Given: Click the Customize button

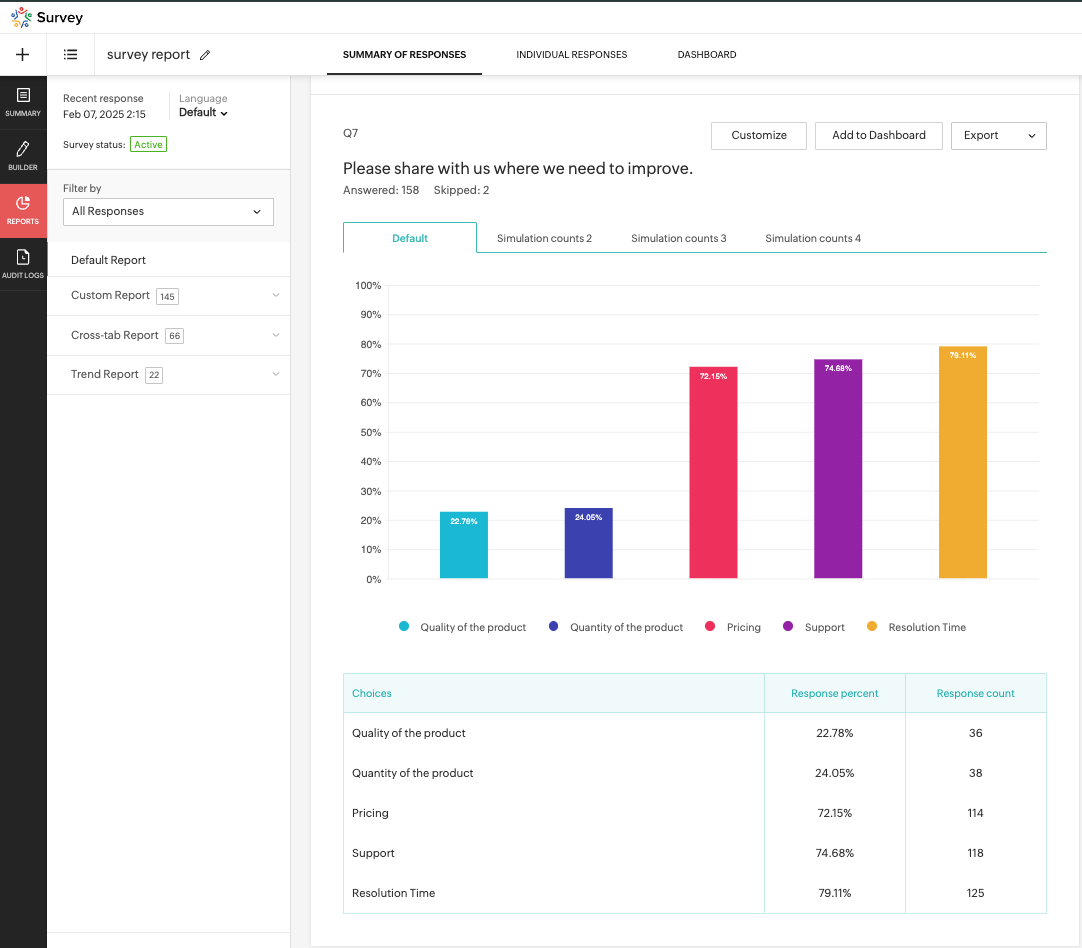Looking at the screenshot, I should (x=758, y=136).
